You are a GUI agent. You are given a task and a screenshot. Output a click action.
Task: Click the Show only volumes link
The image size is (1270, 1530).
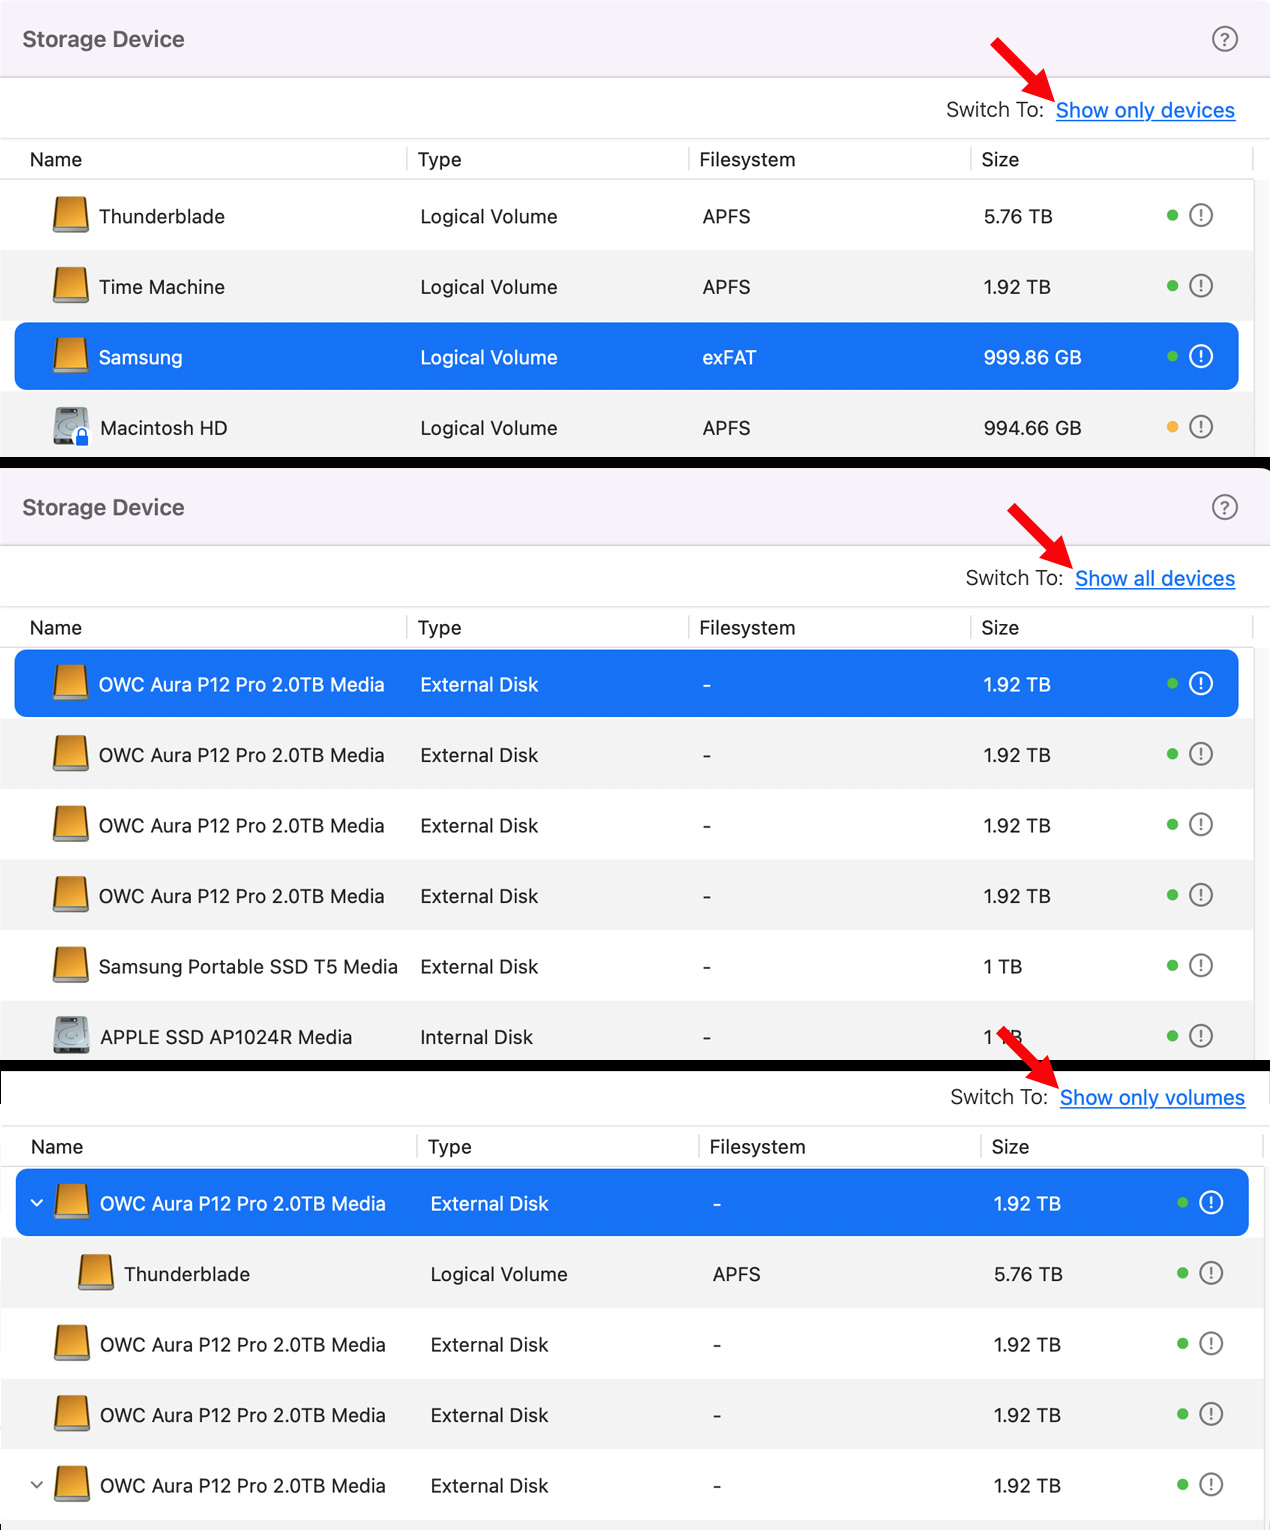(x=1152, y=1097)
